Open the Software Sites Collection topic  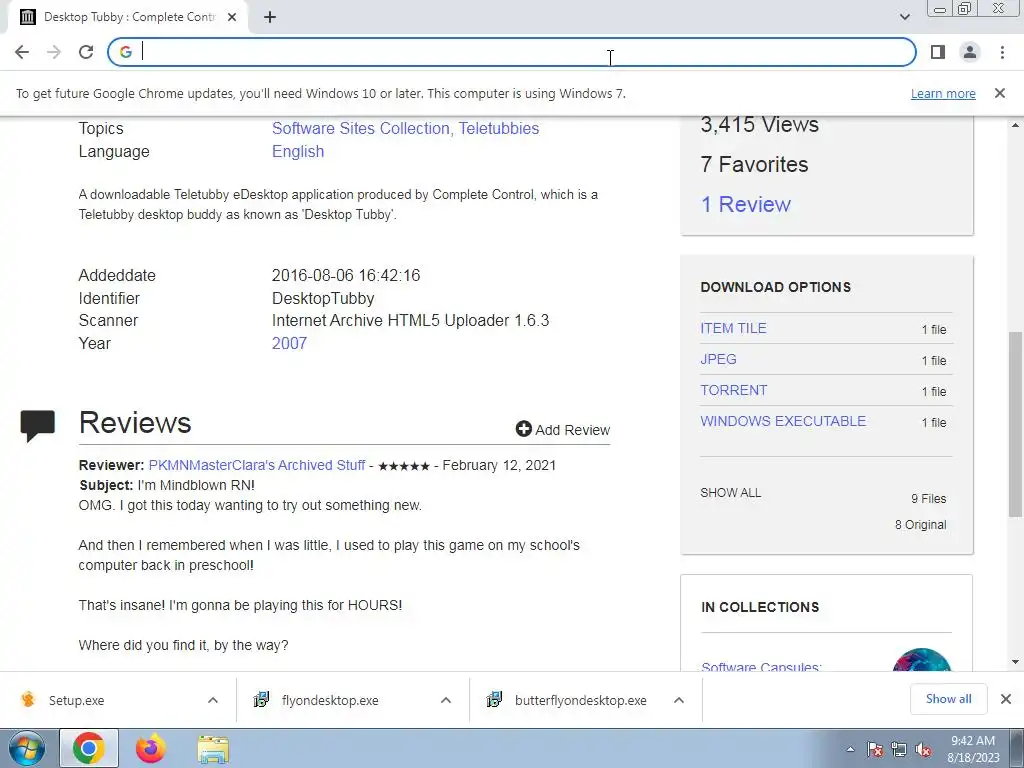tap(361, 129)
